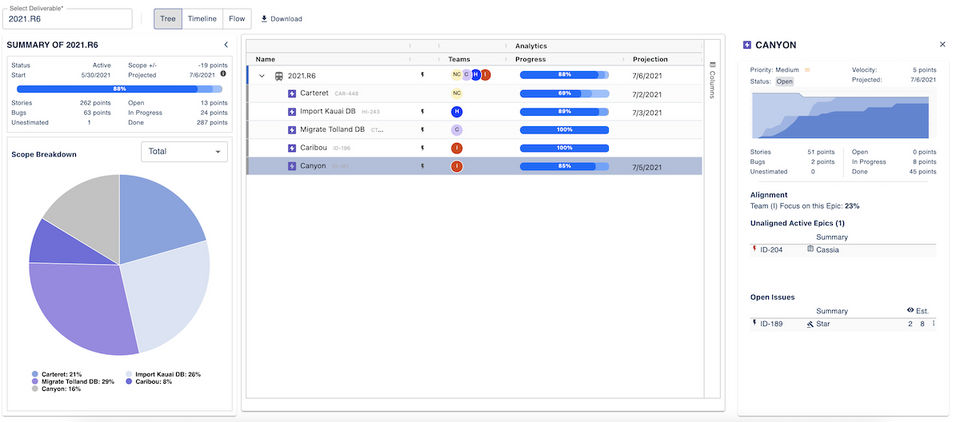Open the kebab menu on the ID-189 row
The width and height of the screenshot is (960, 422).
pos(934,323)
